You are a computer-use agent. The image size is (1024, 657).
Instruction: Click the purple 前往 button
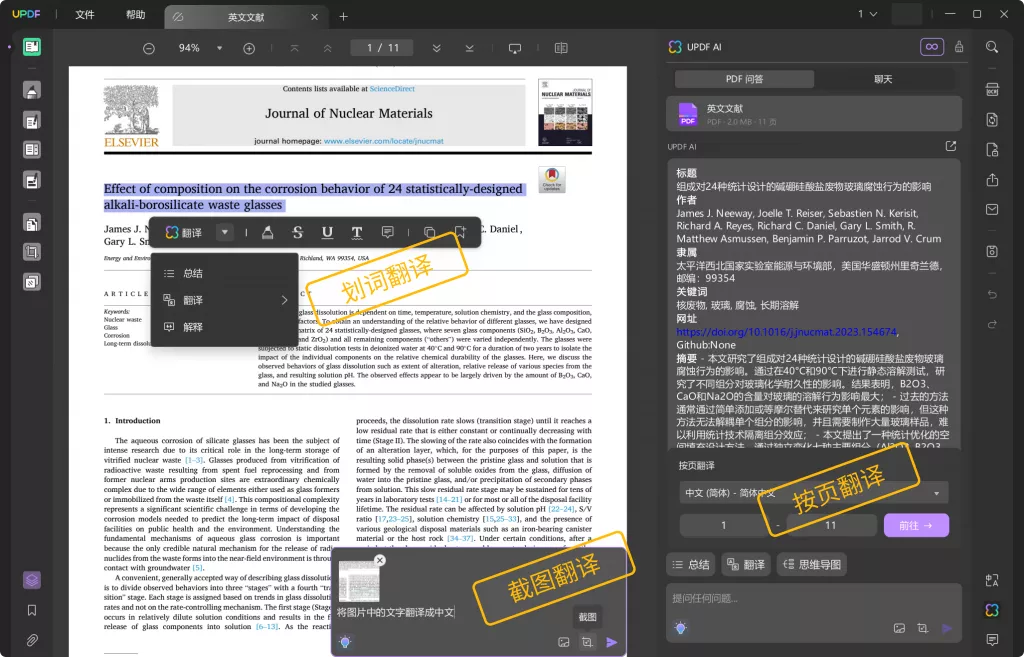point(916,525)
